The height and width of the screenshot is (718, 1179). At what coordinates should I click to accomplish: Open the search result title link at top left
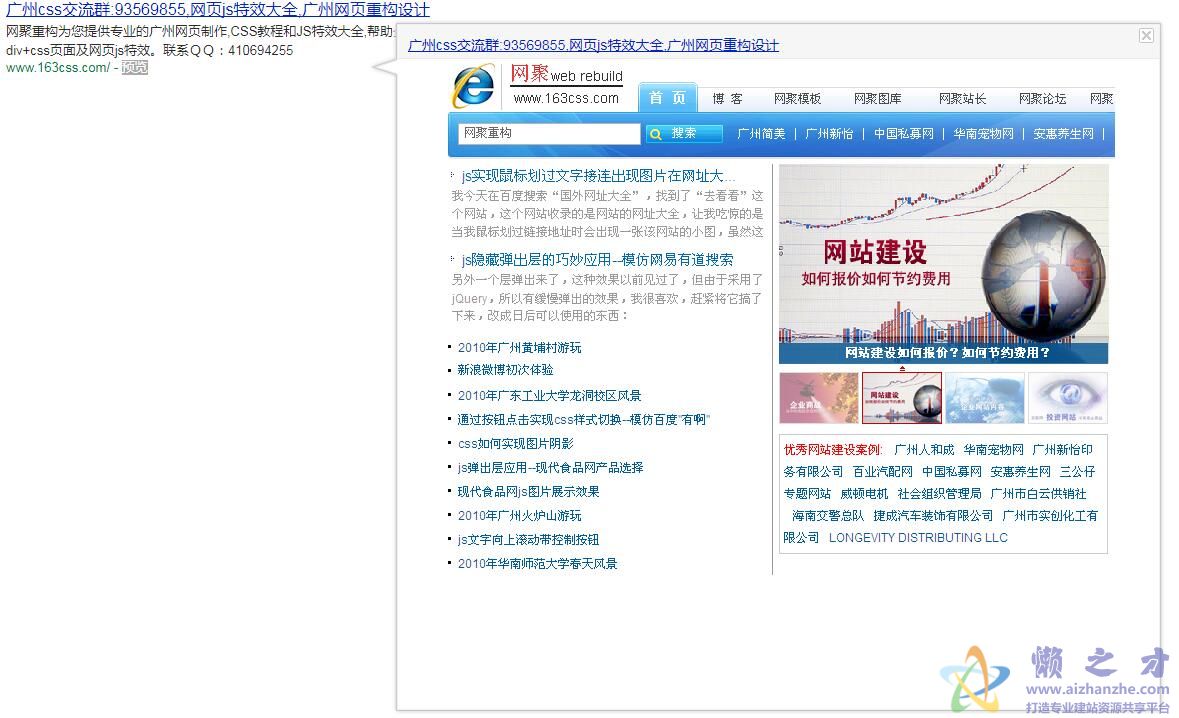(218, 10)
